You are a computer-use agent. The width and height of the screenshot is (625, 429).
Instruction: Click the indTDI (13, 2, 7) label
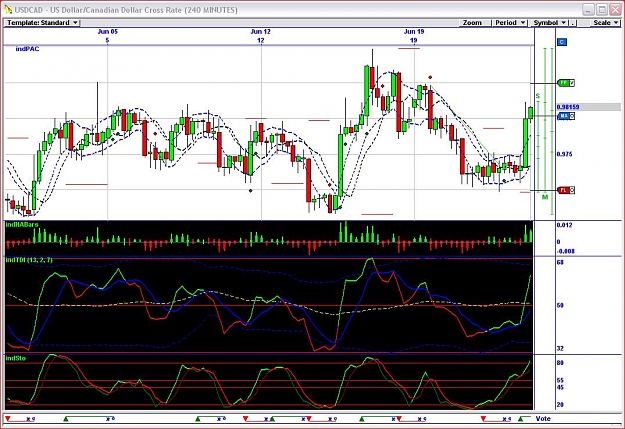click(x=29, y=260)
